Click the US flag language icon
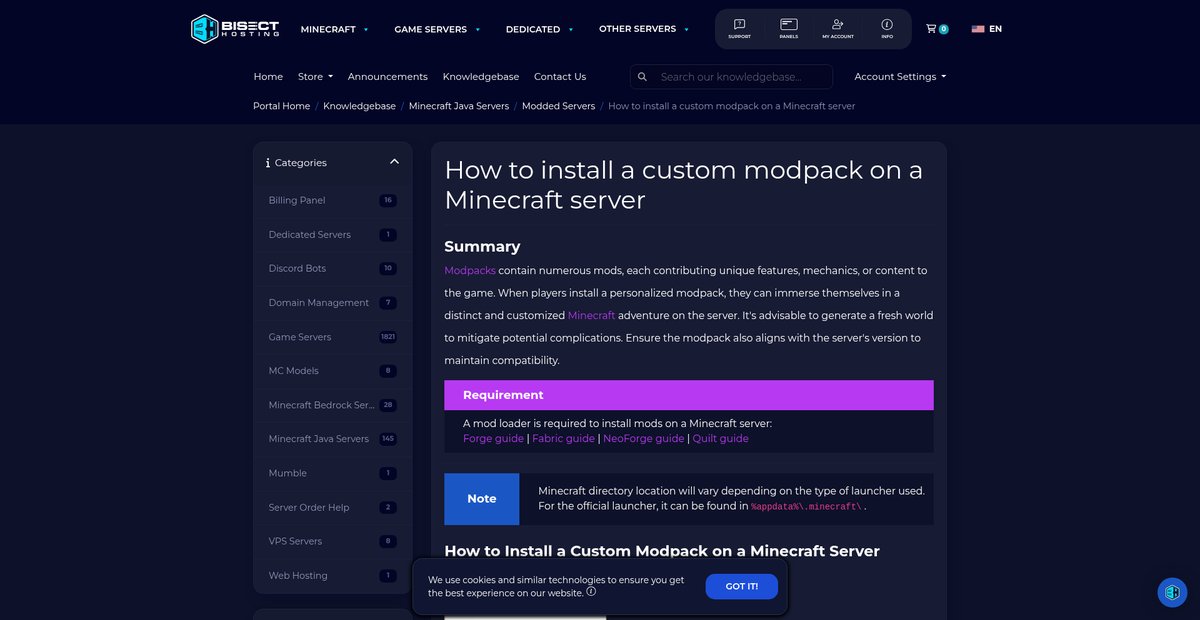 [978, 29]
